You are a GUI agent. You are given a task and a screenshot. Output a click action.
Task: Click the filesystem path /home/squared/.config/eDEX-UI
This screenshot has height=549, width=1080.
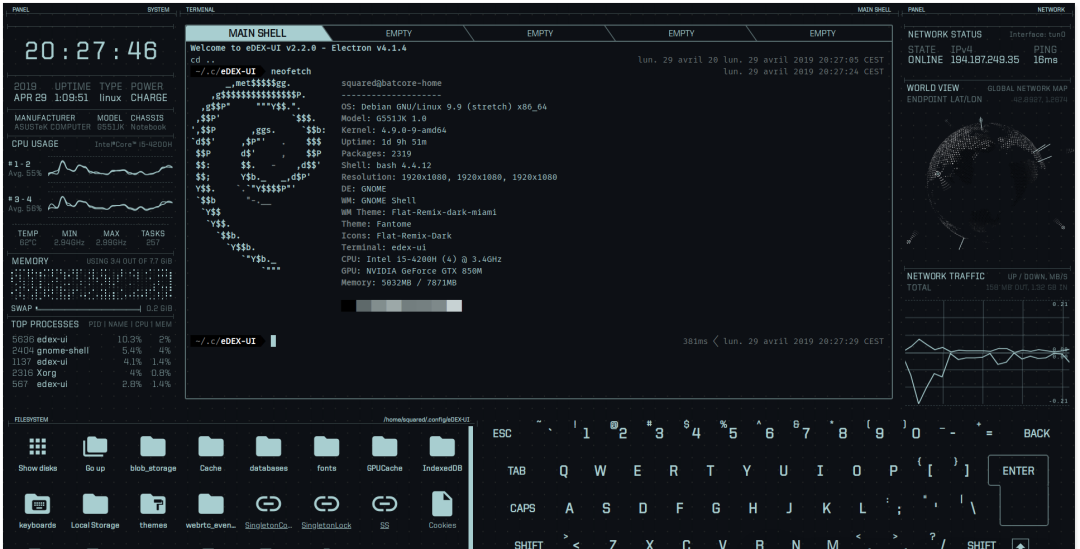click(426, 419)
